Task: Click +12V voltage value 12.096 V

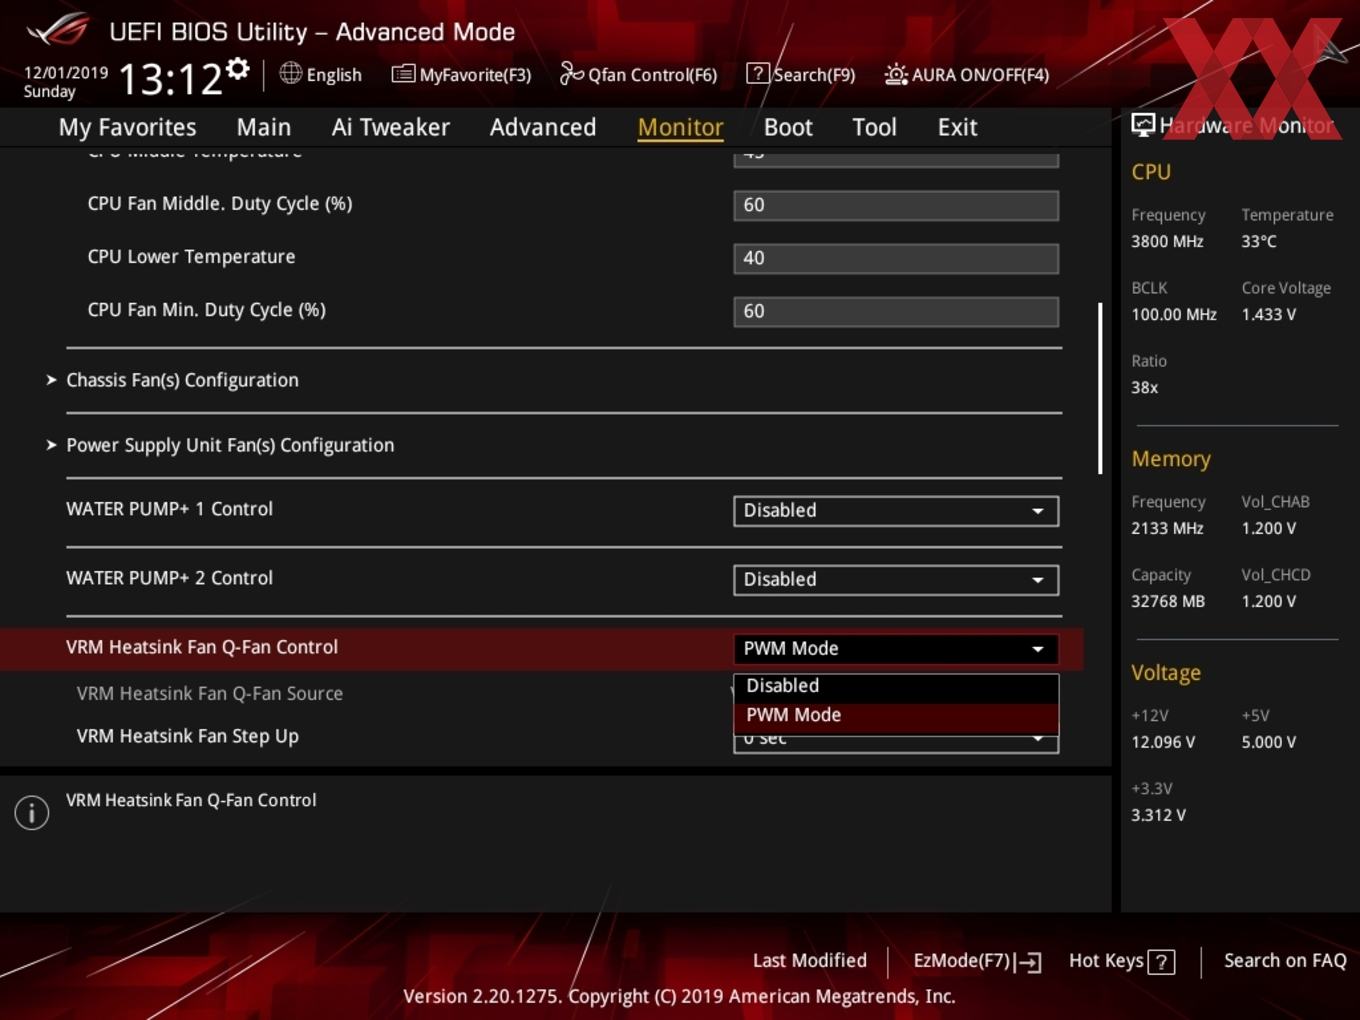Action: (x=1163, y=742)
